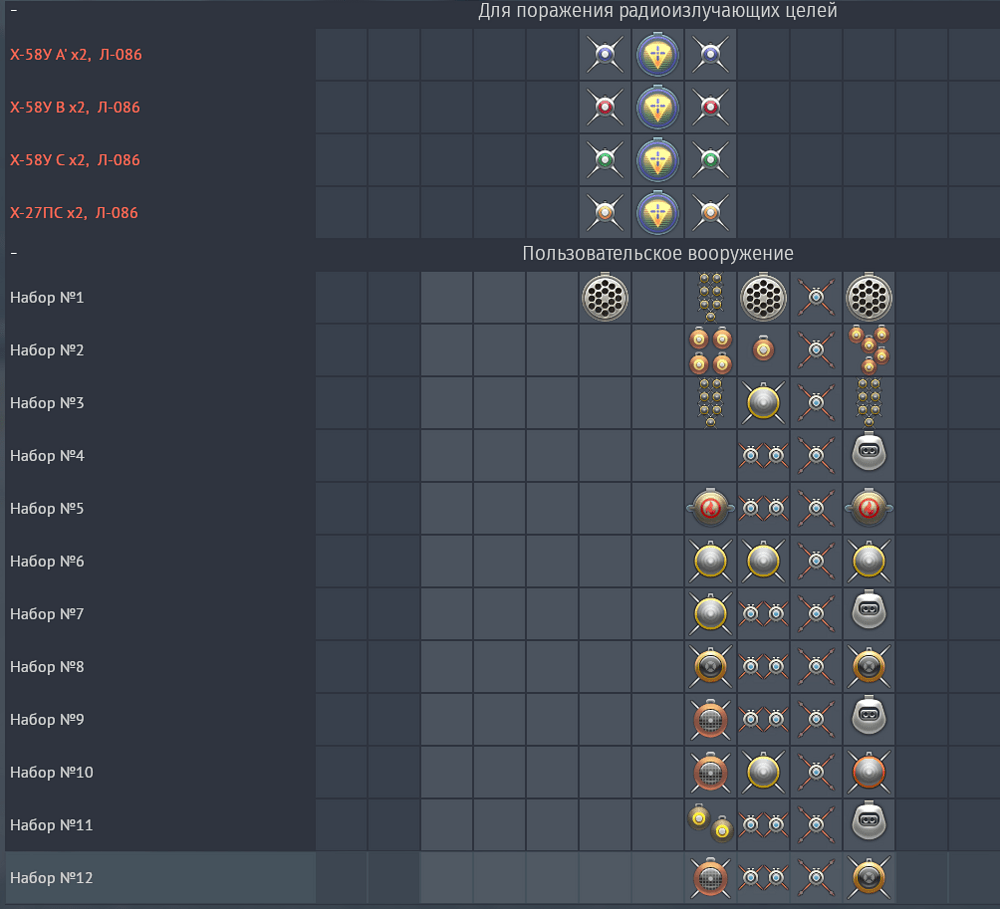Select payload 'Набор №6'
Image resolution: width=1000 pixels, height=909 pixels.
coord(503,561)
